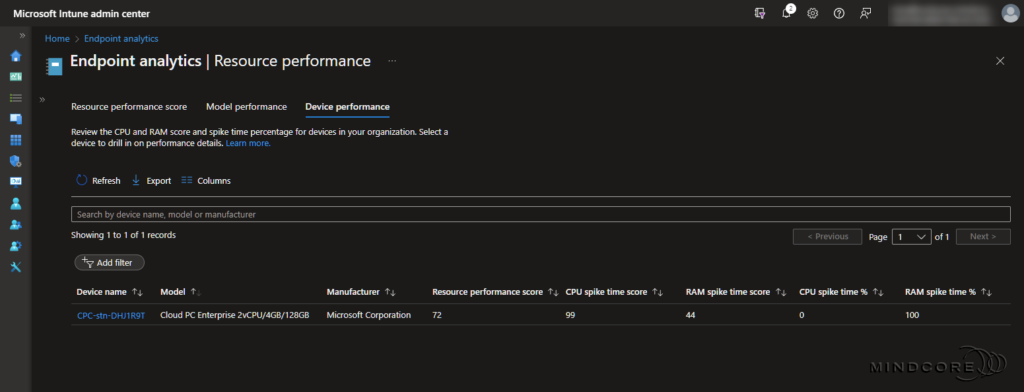1024x392 pixels.
Task: Sort by Model column
Action: point(181,292)
